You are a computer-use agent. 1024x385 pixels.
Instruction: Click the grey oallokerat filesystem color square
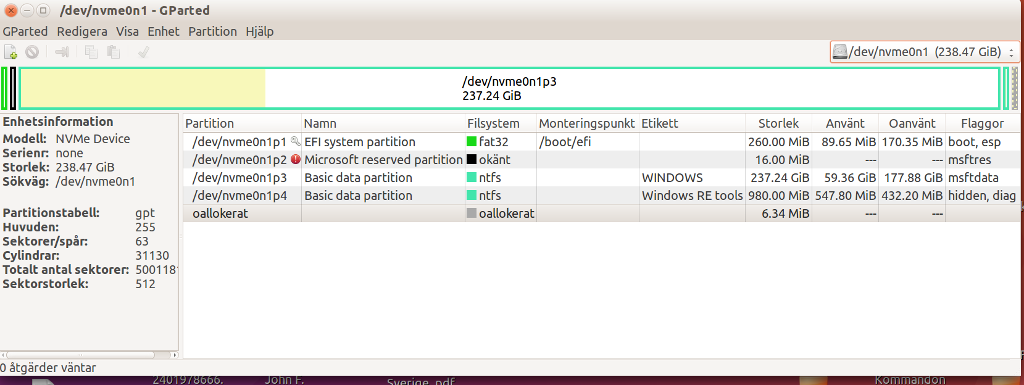pyautogui.click(x=472, y=213)
